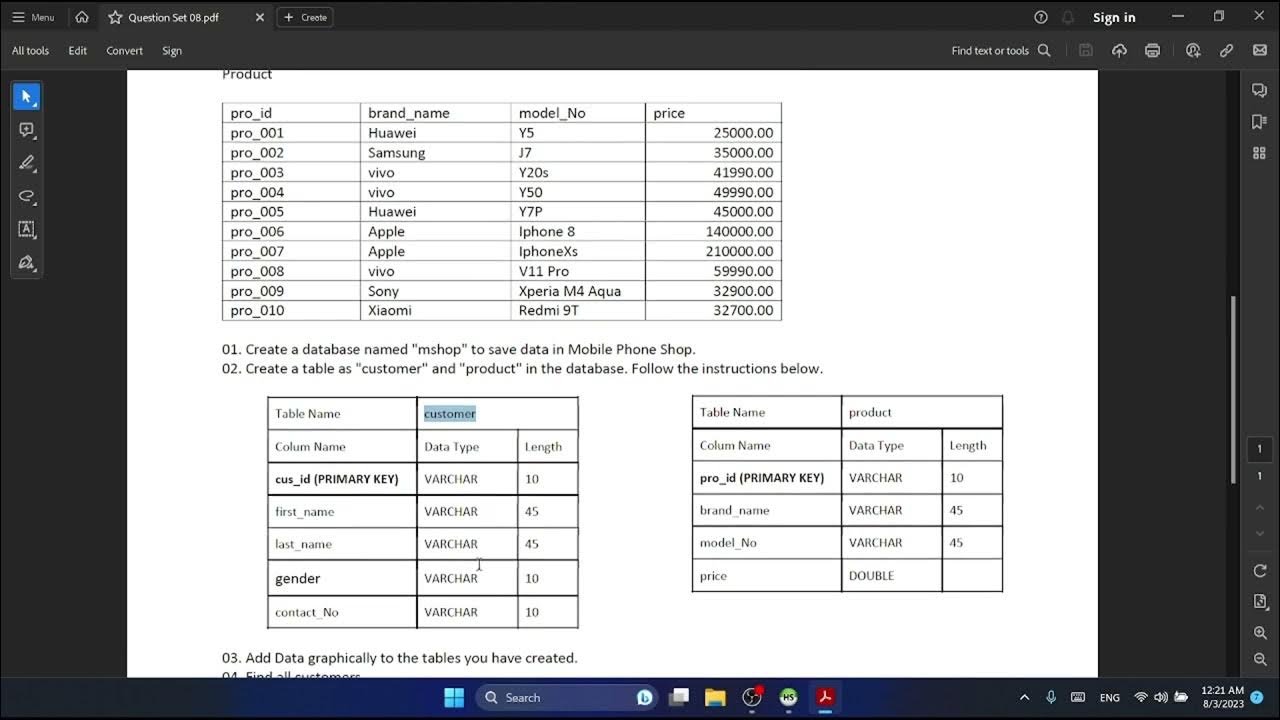1280x720 pixels.
Task: Open the Edit menu
Action: (x=78, y=50)
